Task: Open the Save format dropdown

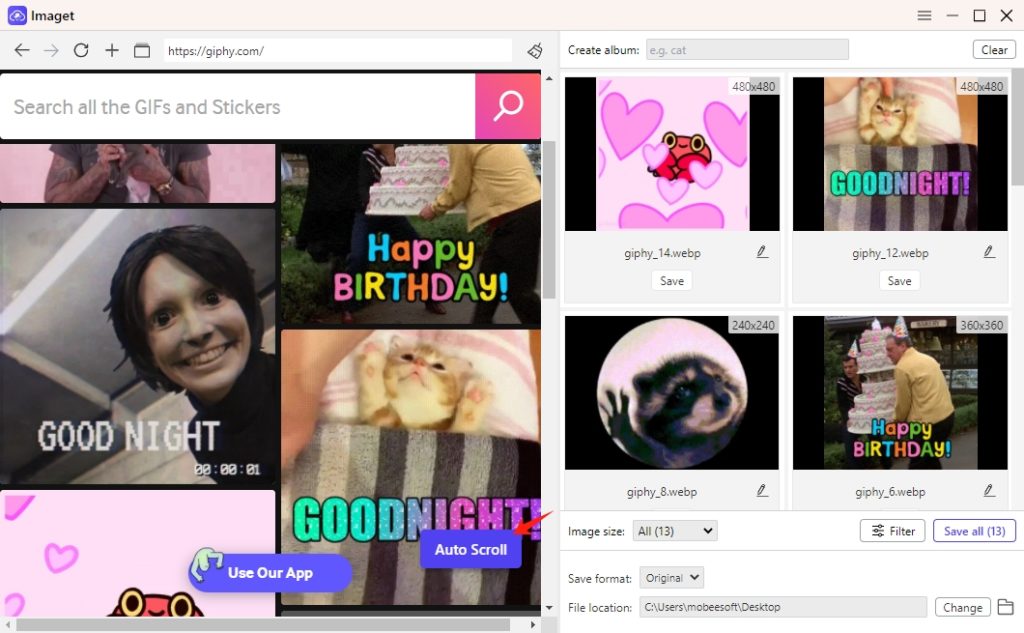Action: [671, 577]
